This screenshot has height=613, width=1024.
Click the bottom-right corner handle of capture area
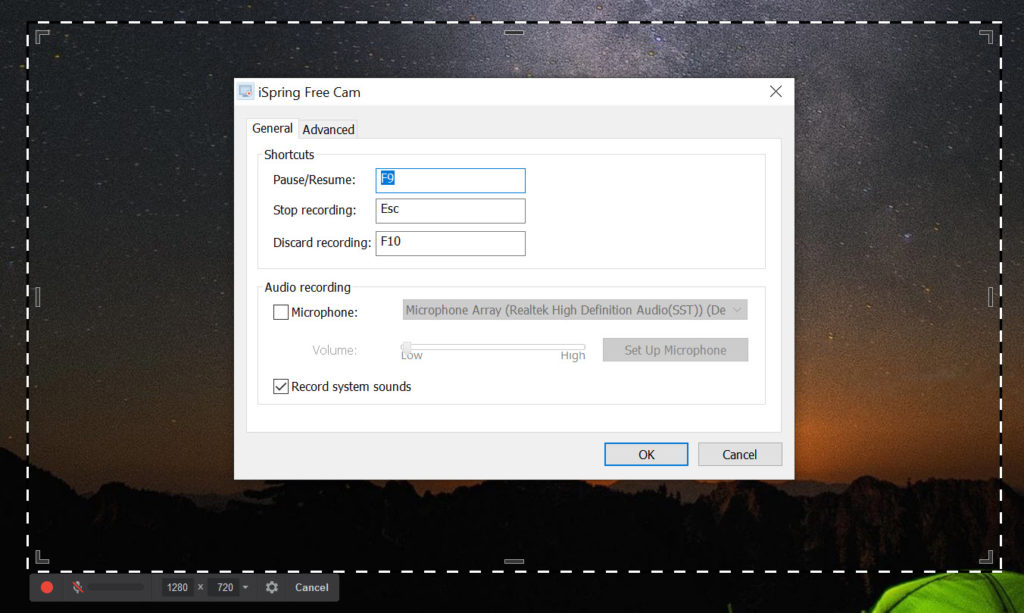pyautogui.click(x=986, y=556)
